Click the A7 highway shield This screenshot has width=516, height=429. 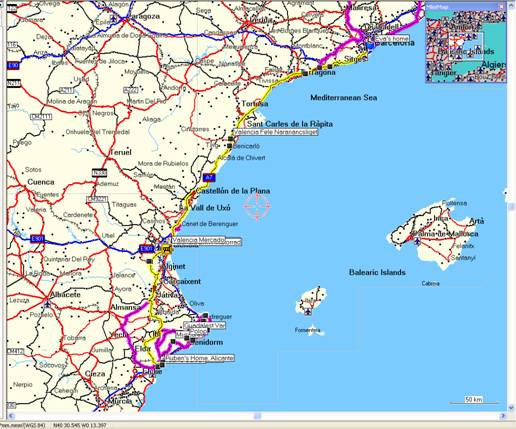(x=209, y=177)
